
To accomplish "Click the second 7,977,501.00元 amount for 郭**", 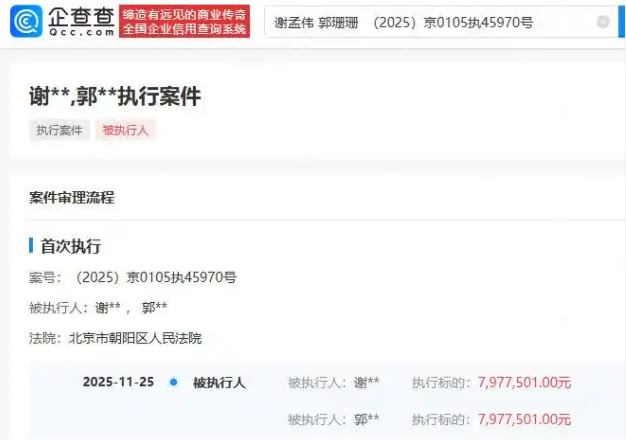I will point(525,419).
